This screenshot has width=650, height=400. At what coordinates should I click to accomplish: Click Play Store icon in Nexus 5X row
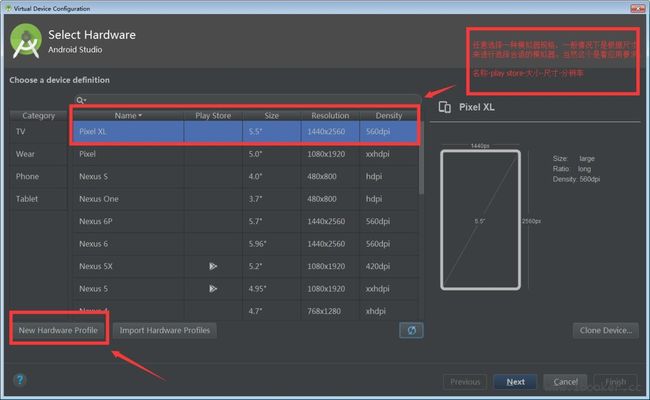point(213,266)
